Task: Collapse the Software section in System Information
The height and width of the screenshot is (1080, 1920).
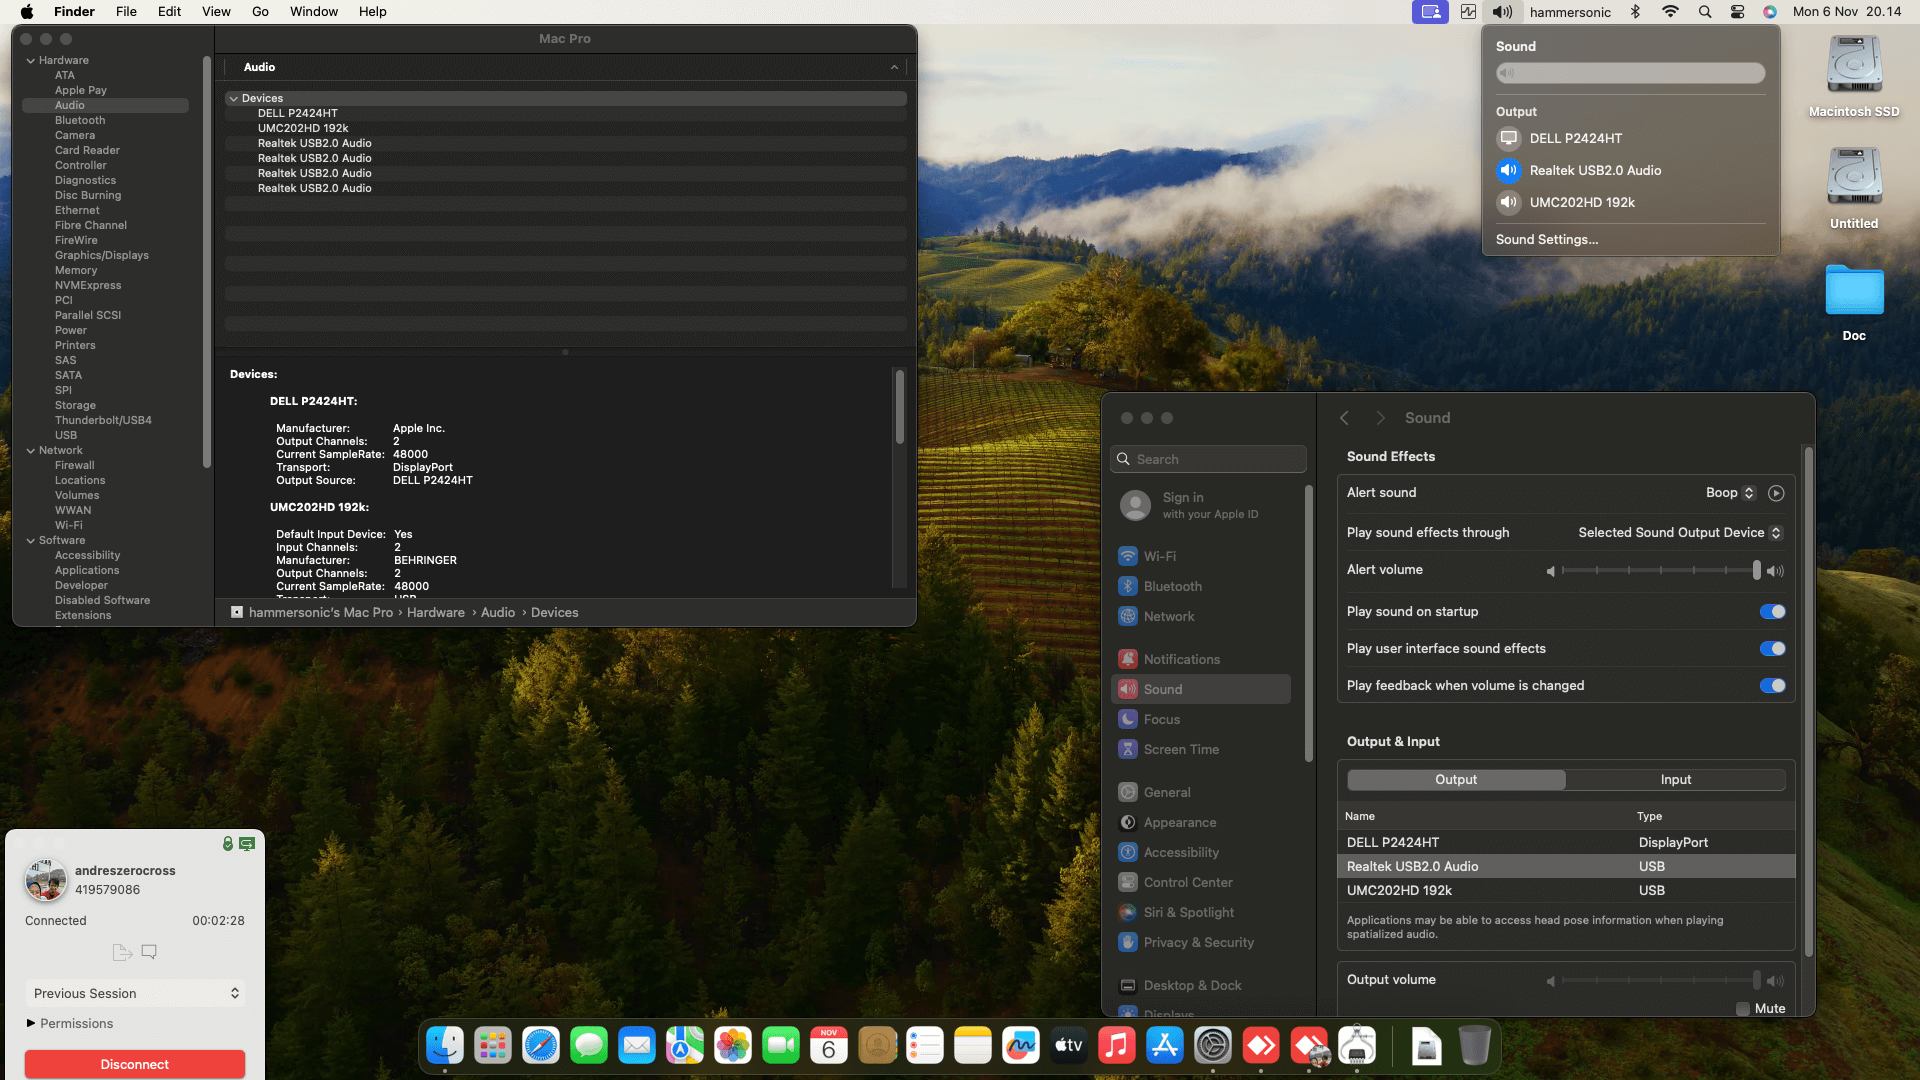Action: (x=31, y=541)
